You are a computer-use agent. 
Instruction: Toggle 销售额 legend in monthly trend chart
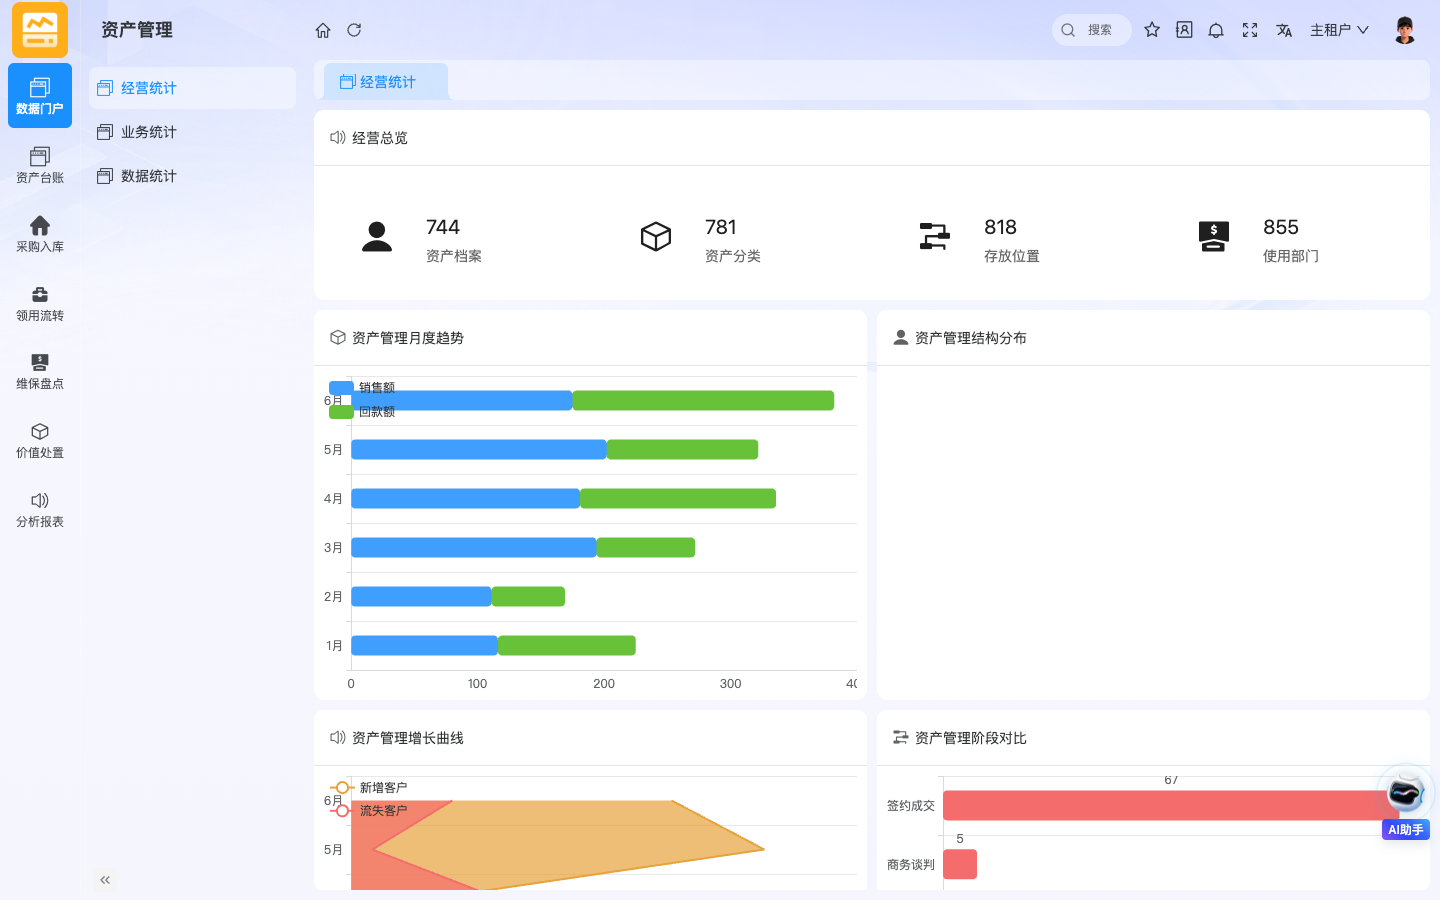[x=362, y=387]
